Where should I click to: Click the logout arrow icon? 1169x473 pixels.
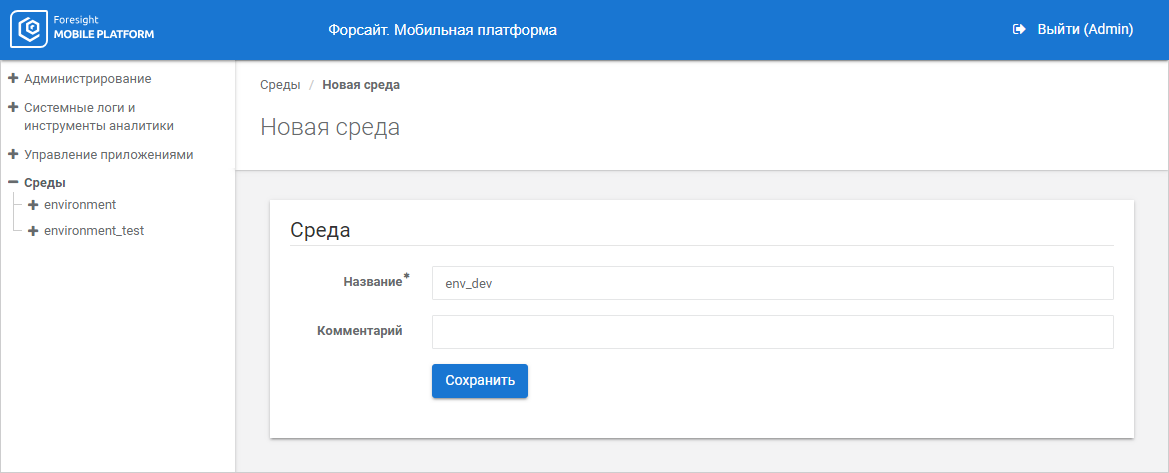point(1019,30)
